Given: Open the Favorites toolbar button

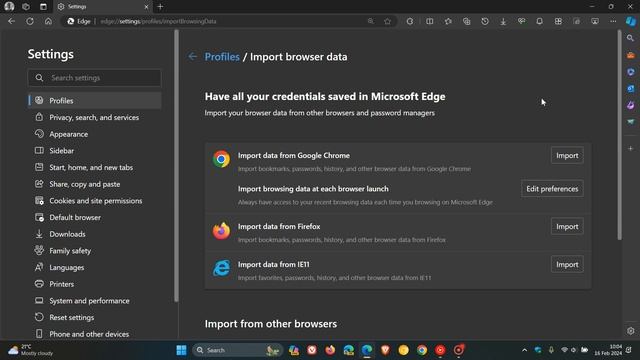Looking at the screenshot, I should point(448,21).
